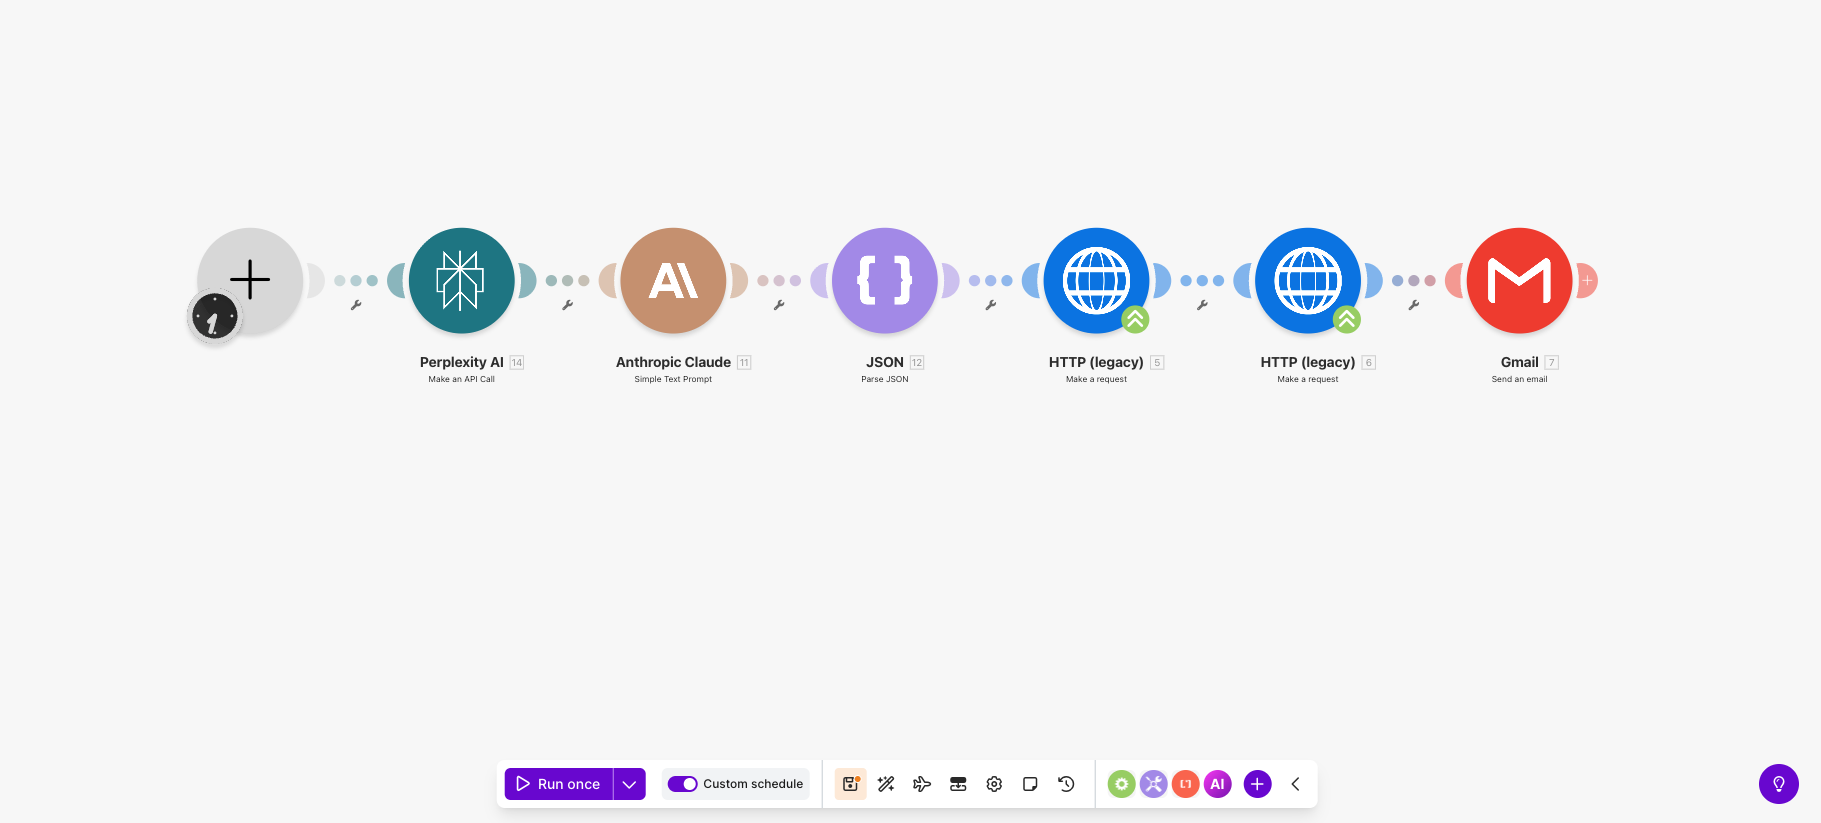
Task: Open the Anthropic Claude module
Action: click(673, 281)
